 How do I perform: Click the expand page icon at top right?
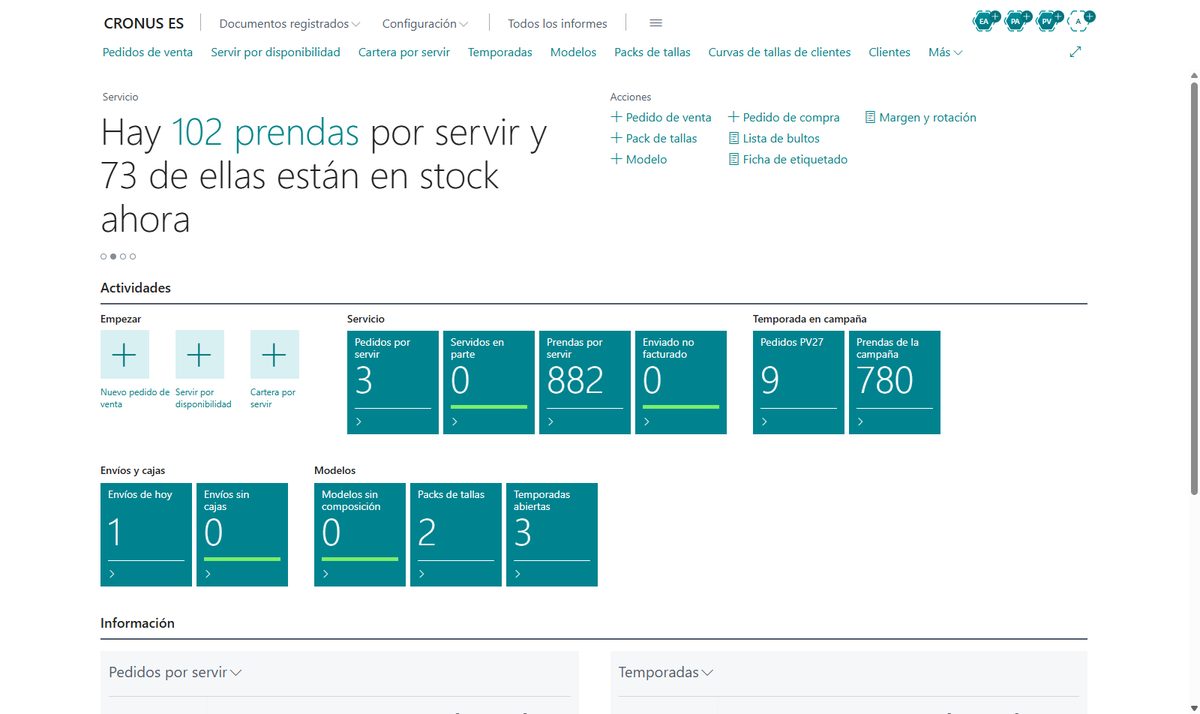(1075, 52)
